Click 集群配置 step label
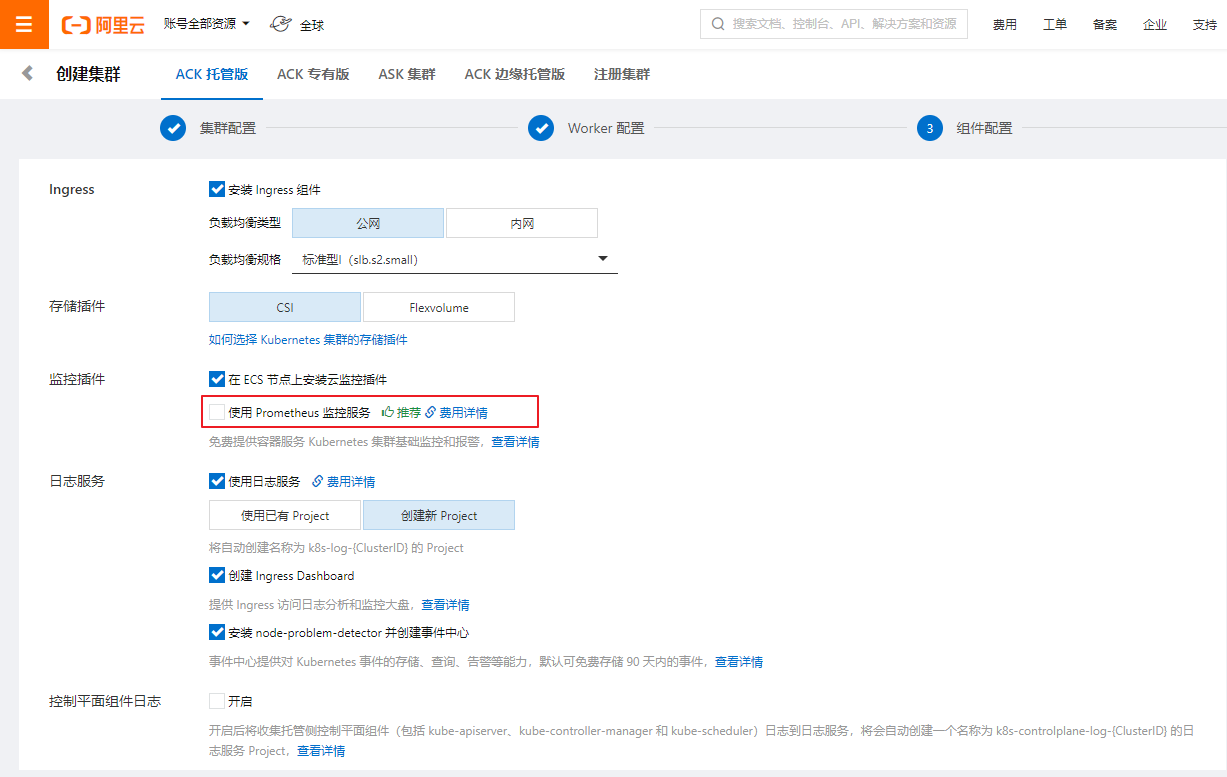The height and width of the screenshot is (777, 1227). click(228, 128)
